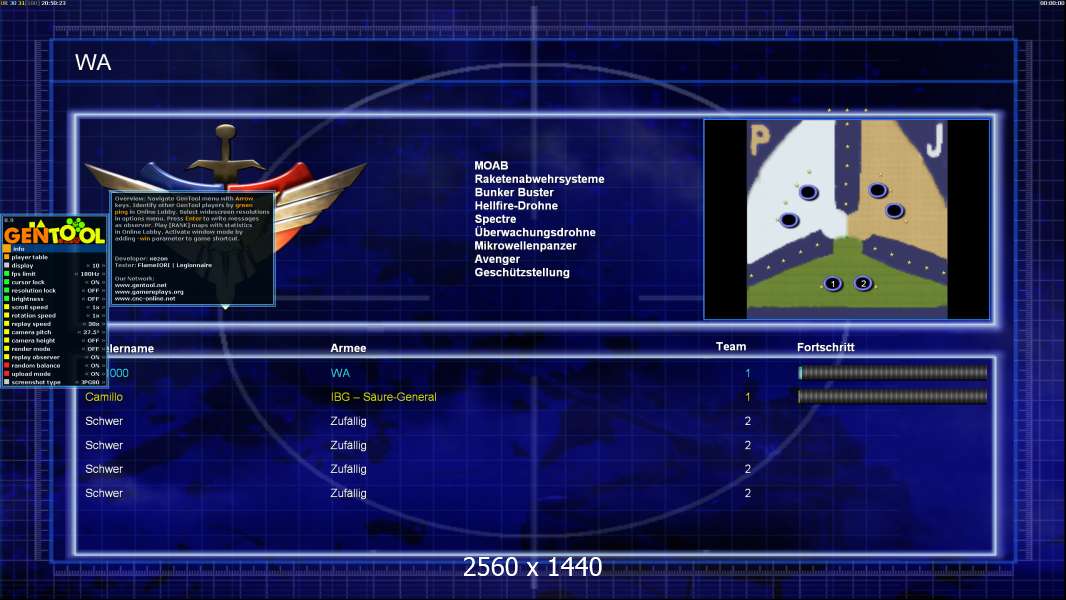Change the replay speed 30x value

coord(94,324)
